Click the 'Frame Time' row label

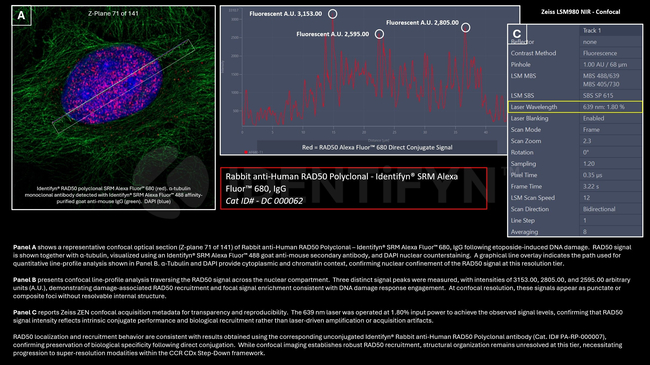(x=526, y=187)
